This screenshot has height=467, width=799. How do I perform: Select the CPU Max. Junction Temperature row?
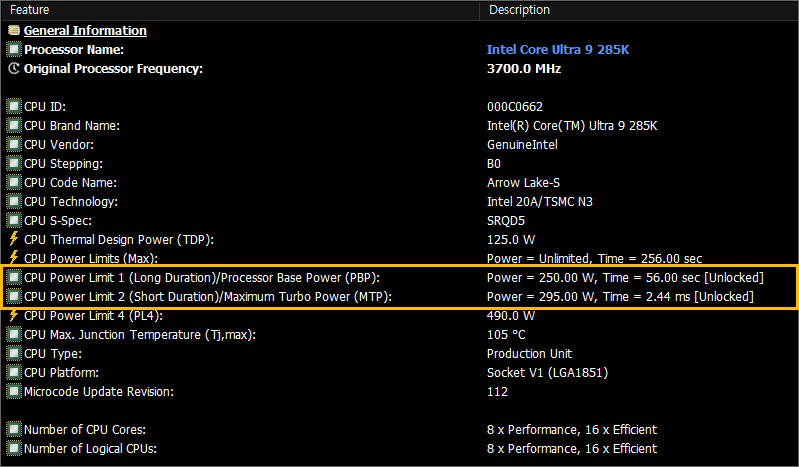coord(400,334)
